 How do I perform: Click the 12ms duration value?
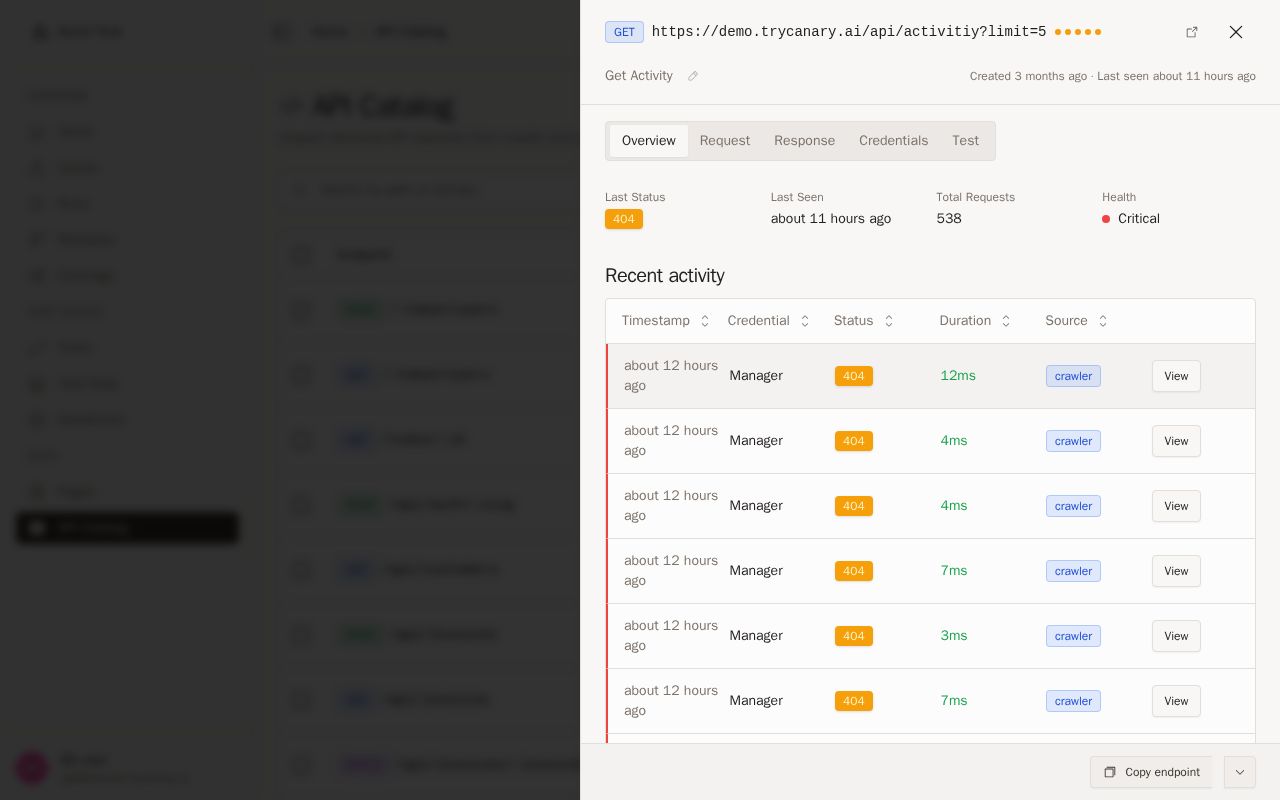pyautogui.click(x=958, y=376)
